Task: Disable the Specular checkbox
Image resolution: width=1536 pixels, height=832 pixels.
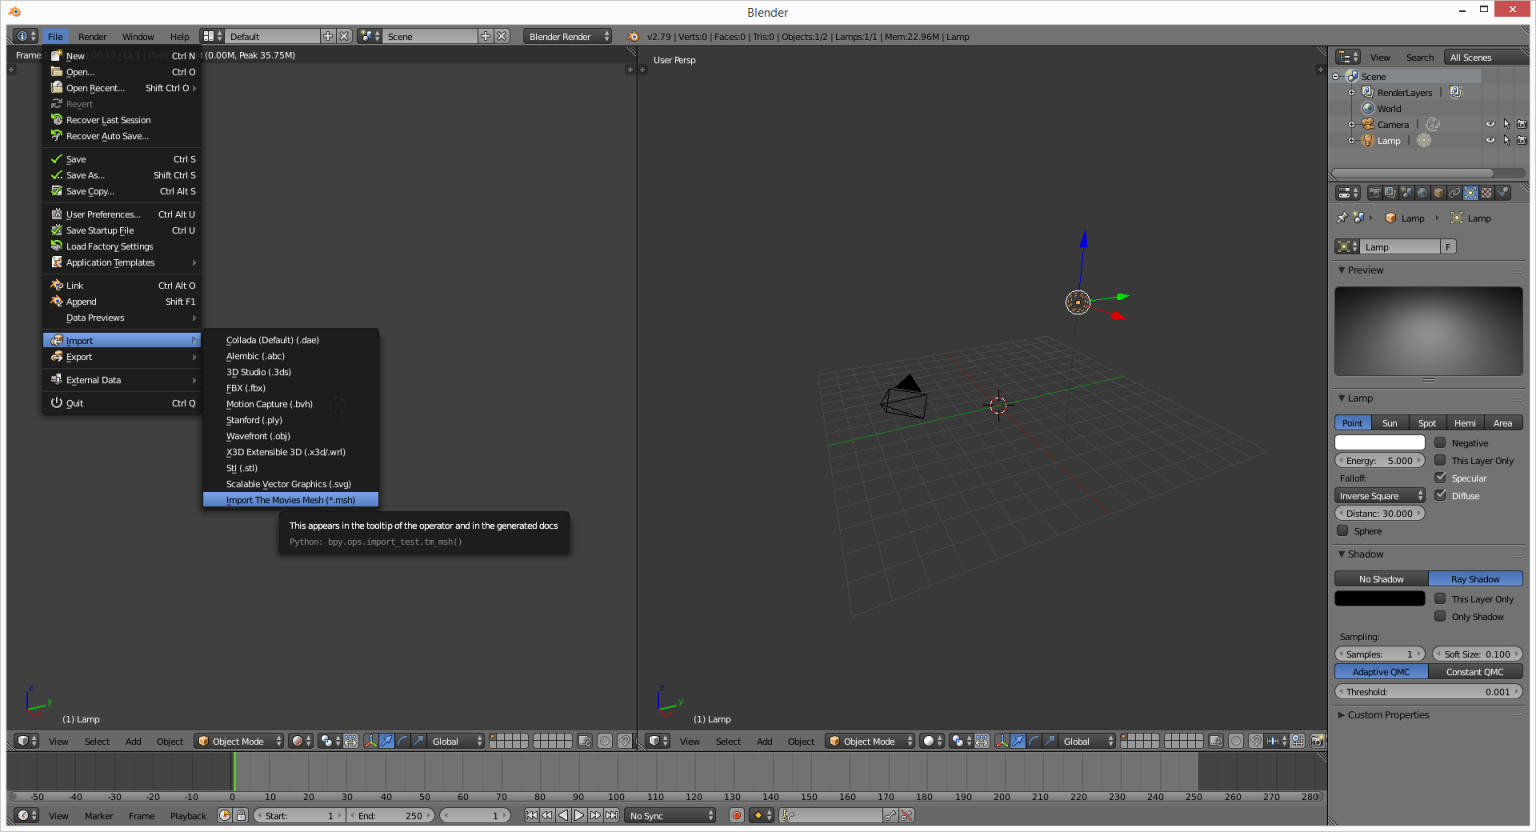Action: tap(1440, 478)
